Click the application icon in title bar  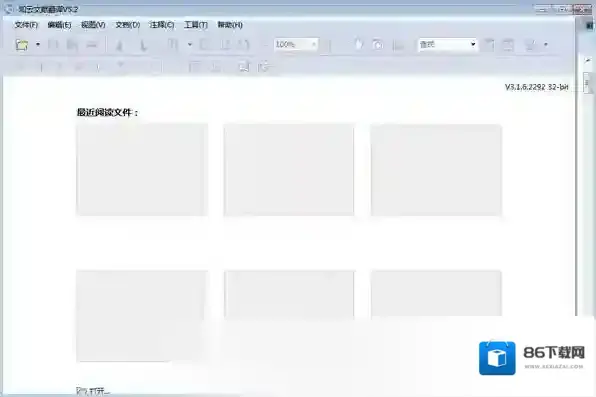9,9
